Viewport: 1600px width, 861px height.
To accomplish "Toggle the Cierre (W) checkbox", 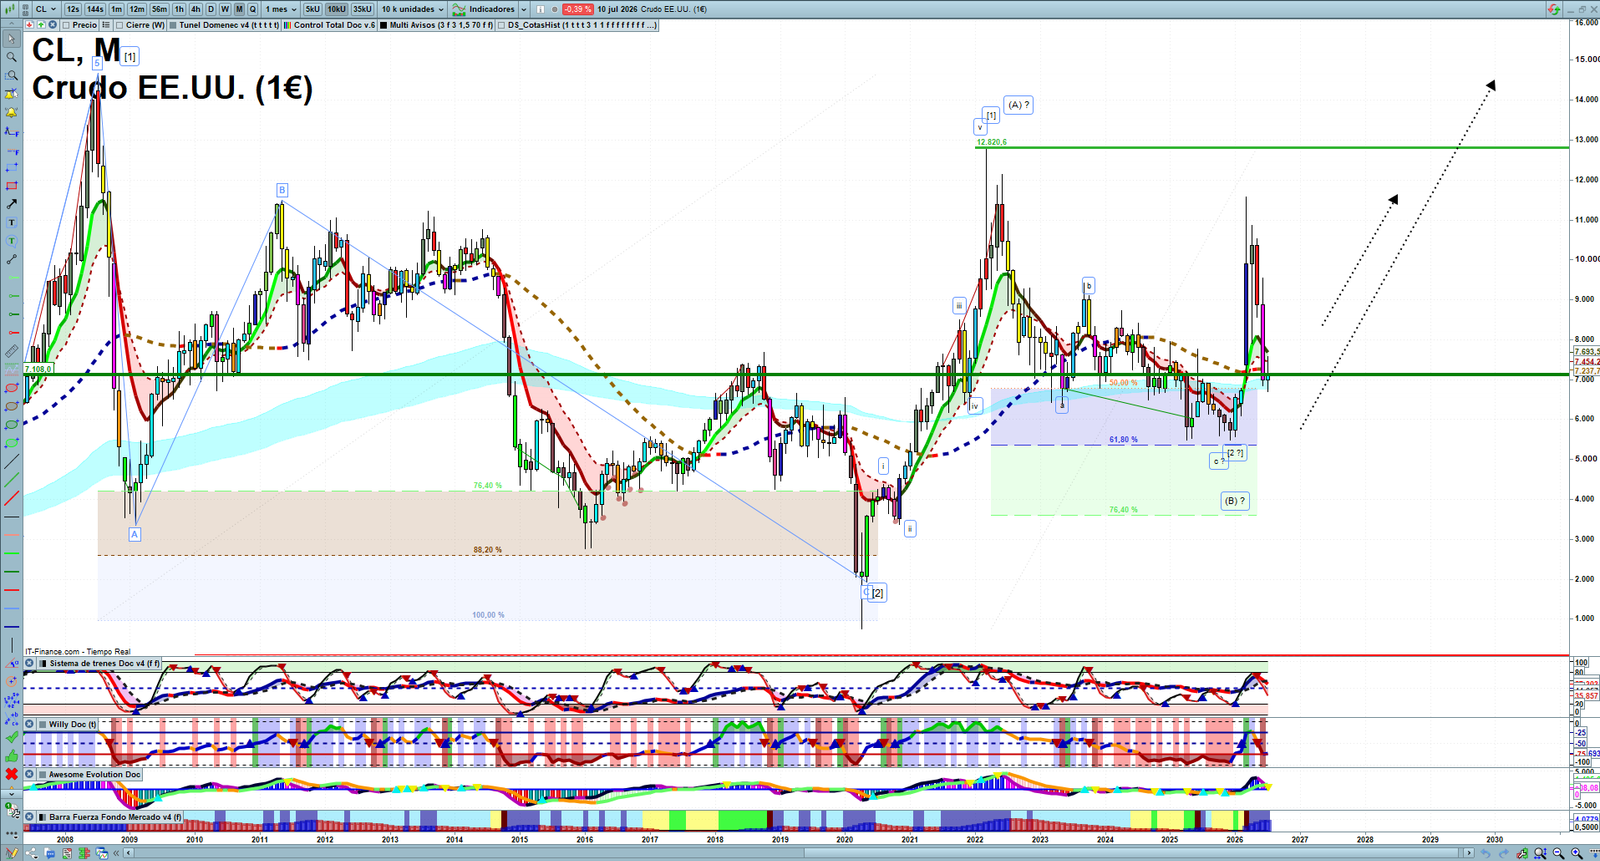I will [119, 25].
